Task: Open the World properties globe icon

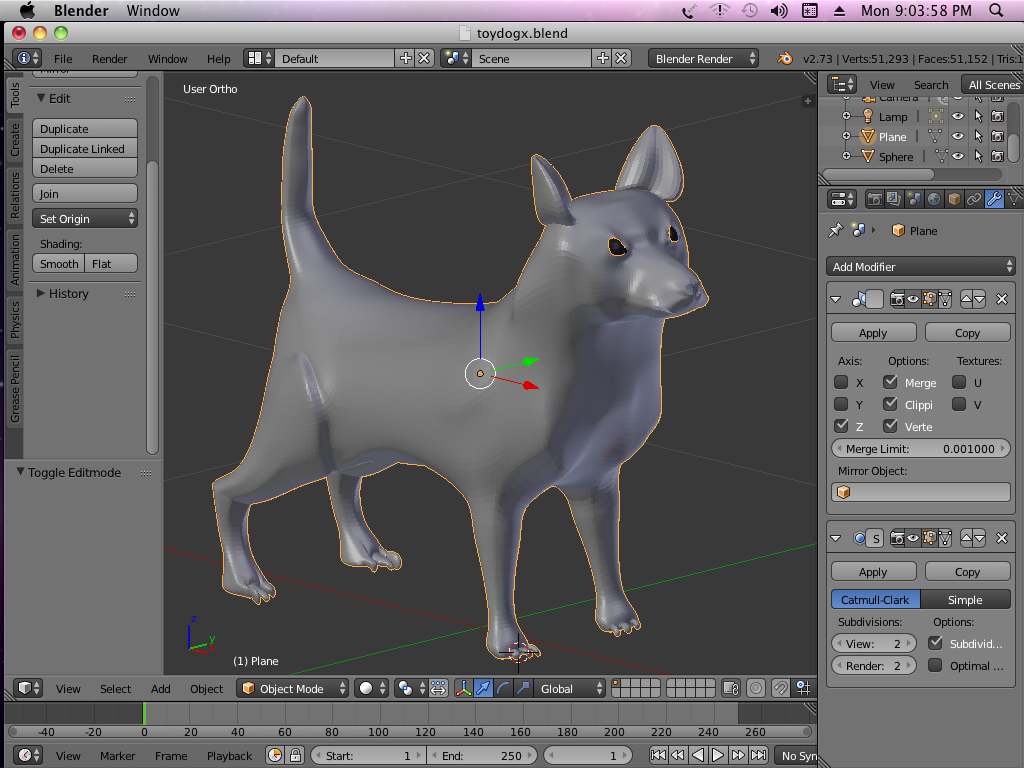Action: [933, 199]
